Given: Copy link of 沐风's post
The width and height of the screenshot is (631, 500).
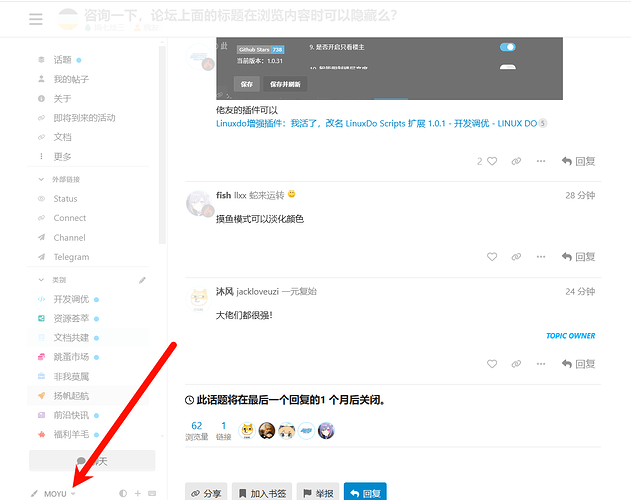Looking at the screenshot, I should (x=516, y=364).
